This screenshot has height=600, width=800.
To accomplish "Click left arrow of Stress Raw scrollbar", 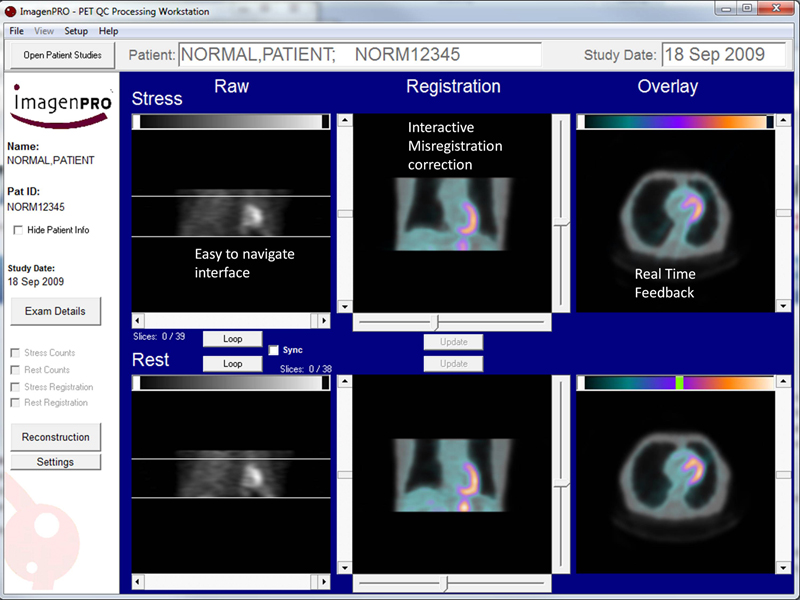I will (137, 320).
